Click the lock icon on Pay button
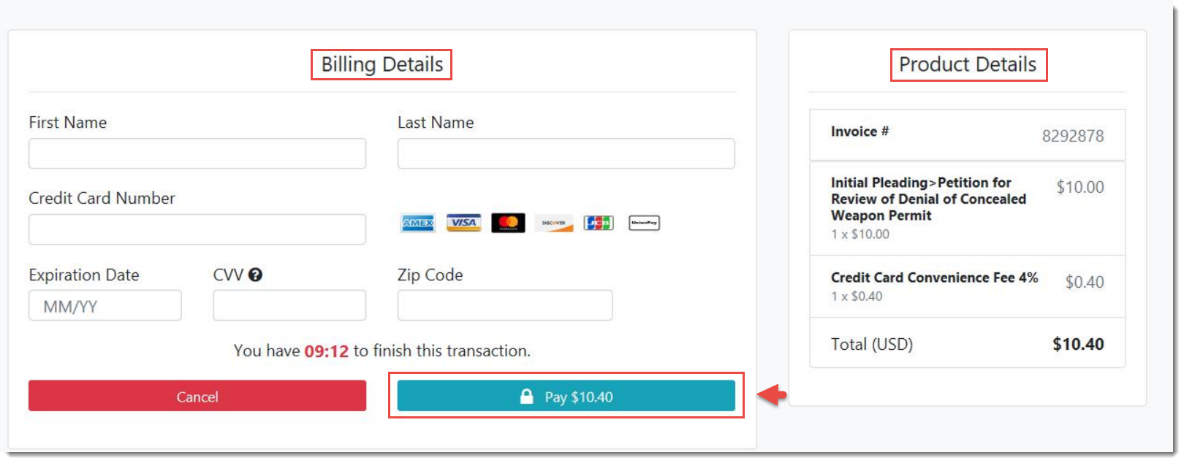 pyautogui.click(x=527, y=397)
